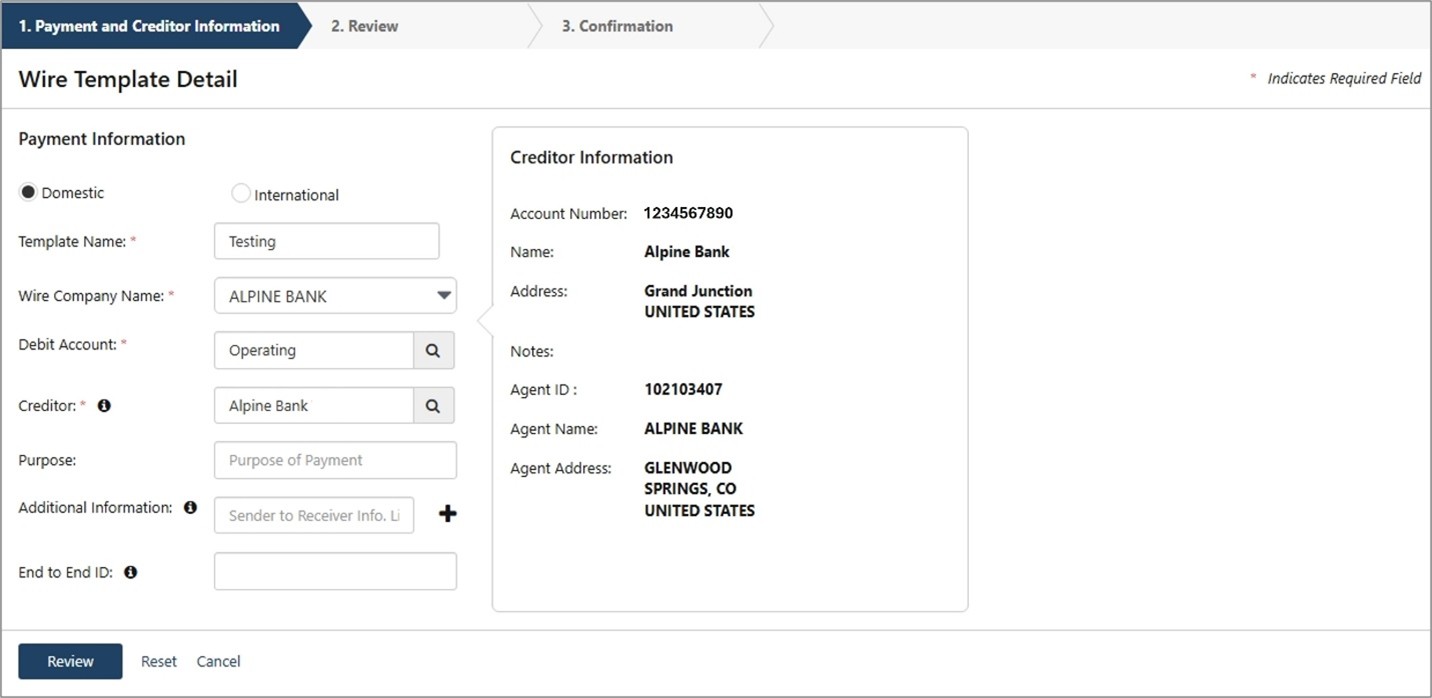Click the info icon next to Creditor label
The image size is (1432, 698).
pos(104,406)
